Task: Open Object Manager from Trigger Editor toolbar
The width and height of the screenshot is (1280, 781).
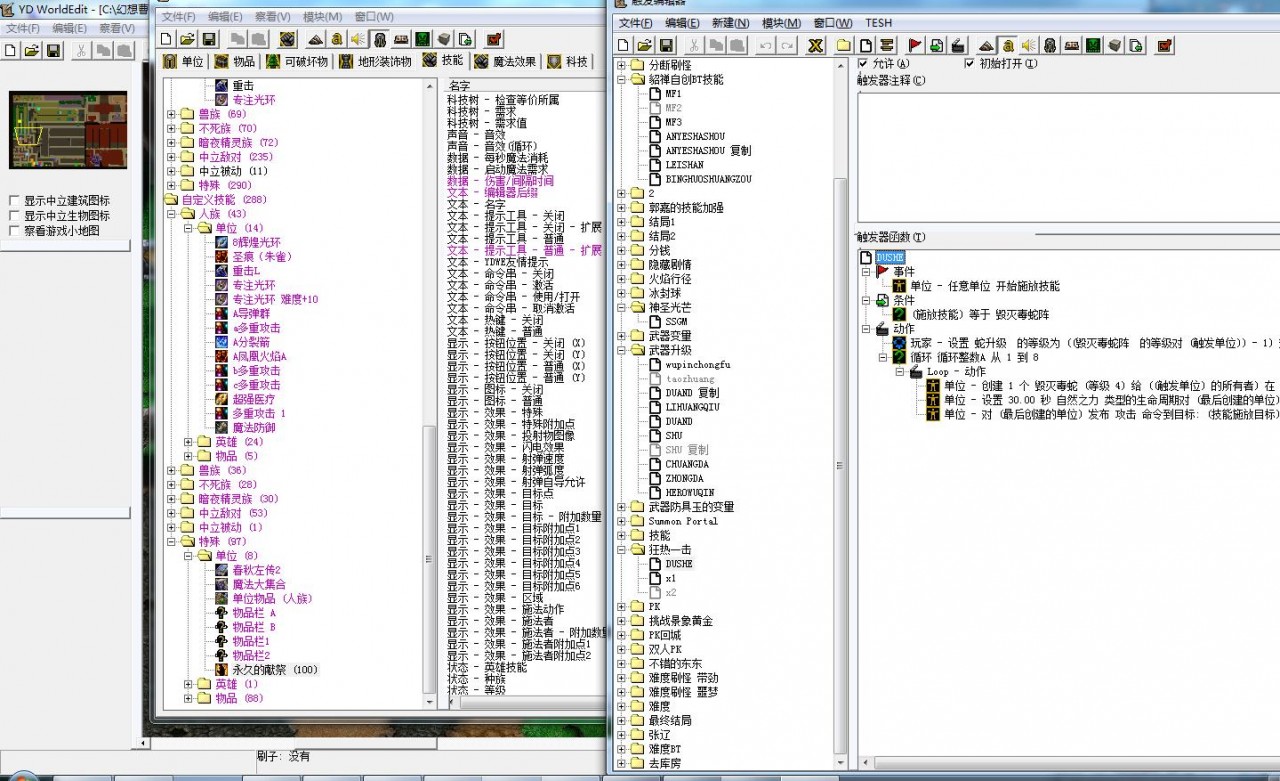Action: click(x=1113, y=45)
